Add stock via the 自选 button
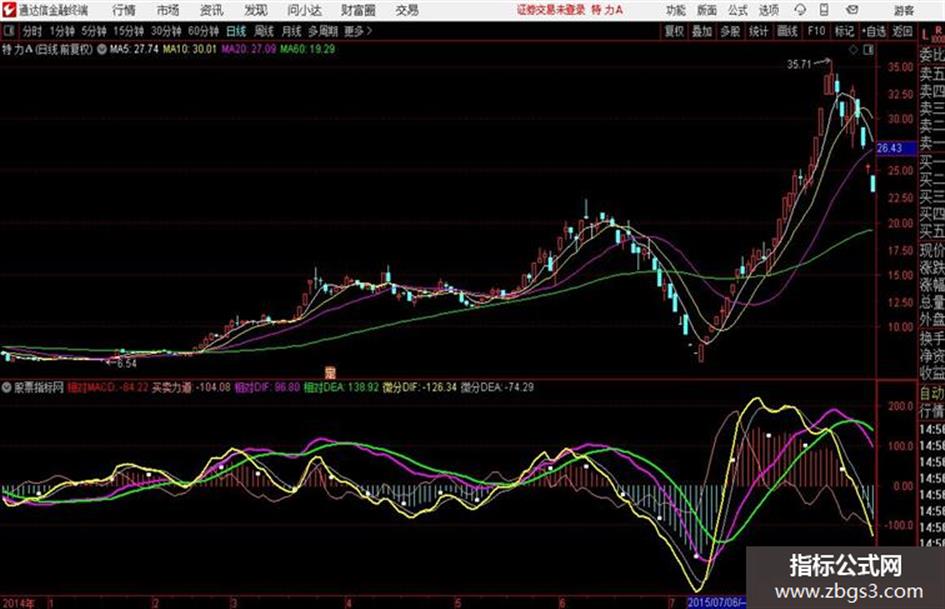945x609 pixels. point(874,31)
